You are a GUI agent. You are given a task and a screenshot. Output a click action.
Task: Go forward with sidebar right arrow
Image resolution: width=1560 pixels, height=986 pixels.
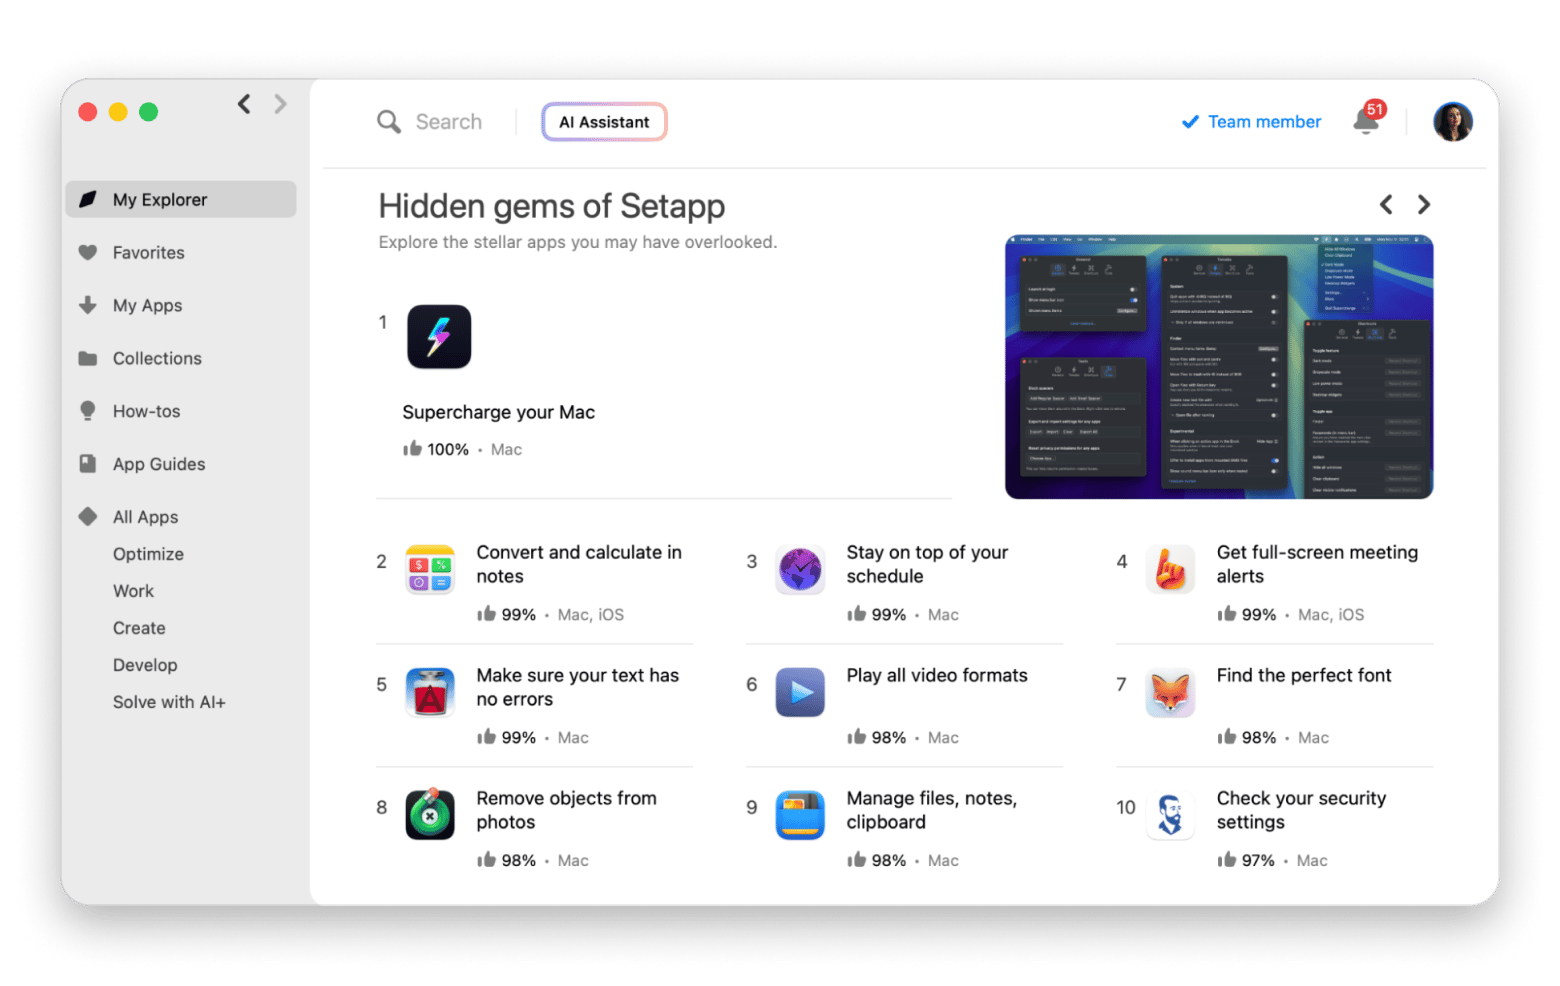click(x=280, y=104)
